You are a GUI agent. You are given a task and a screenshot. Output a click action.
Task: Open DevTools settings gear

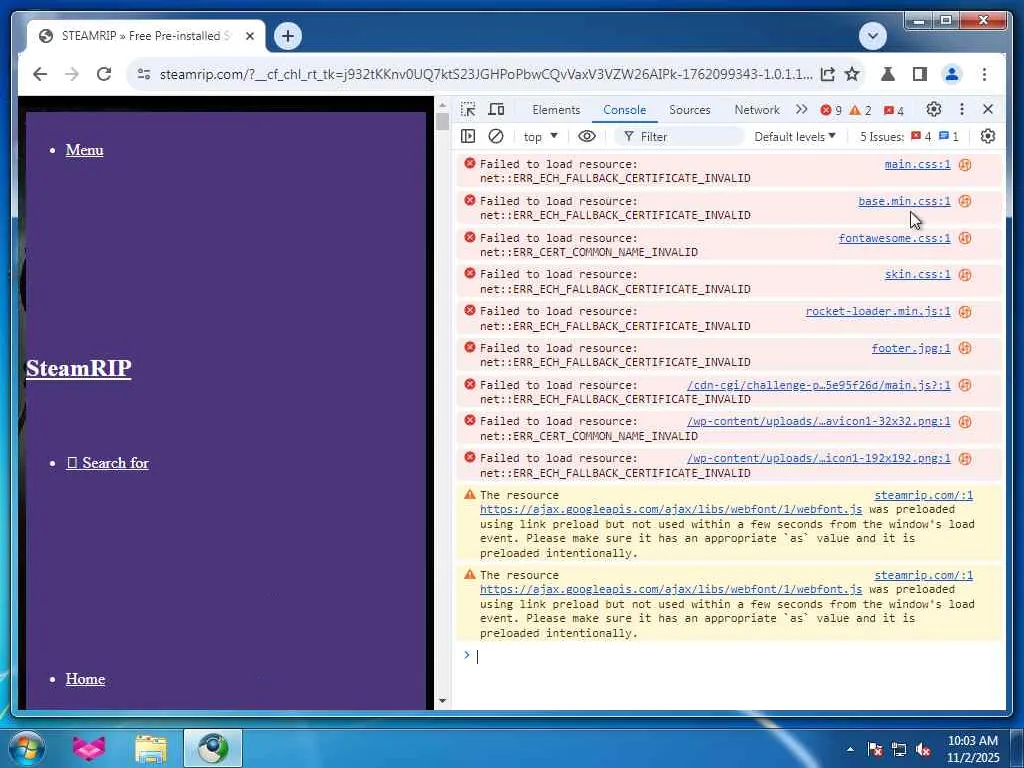(x=934, y=109)
